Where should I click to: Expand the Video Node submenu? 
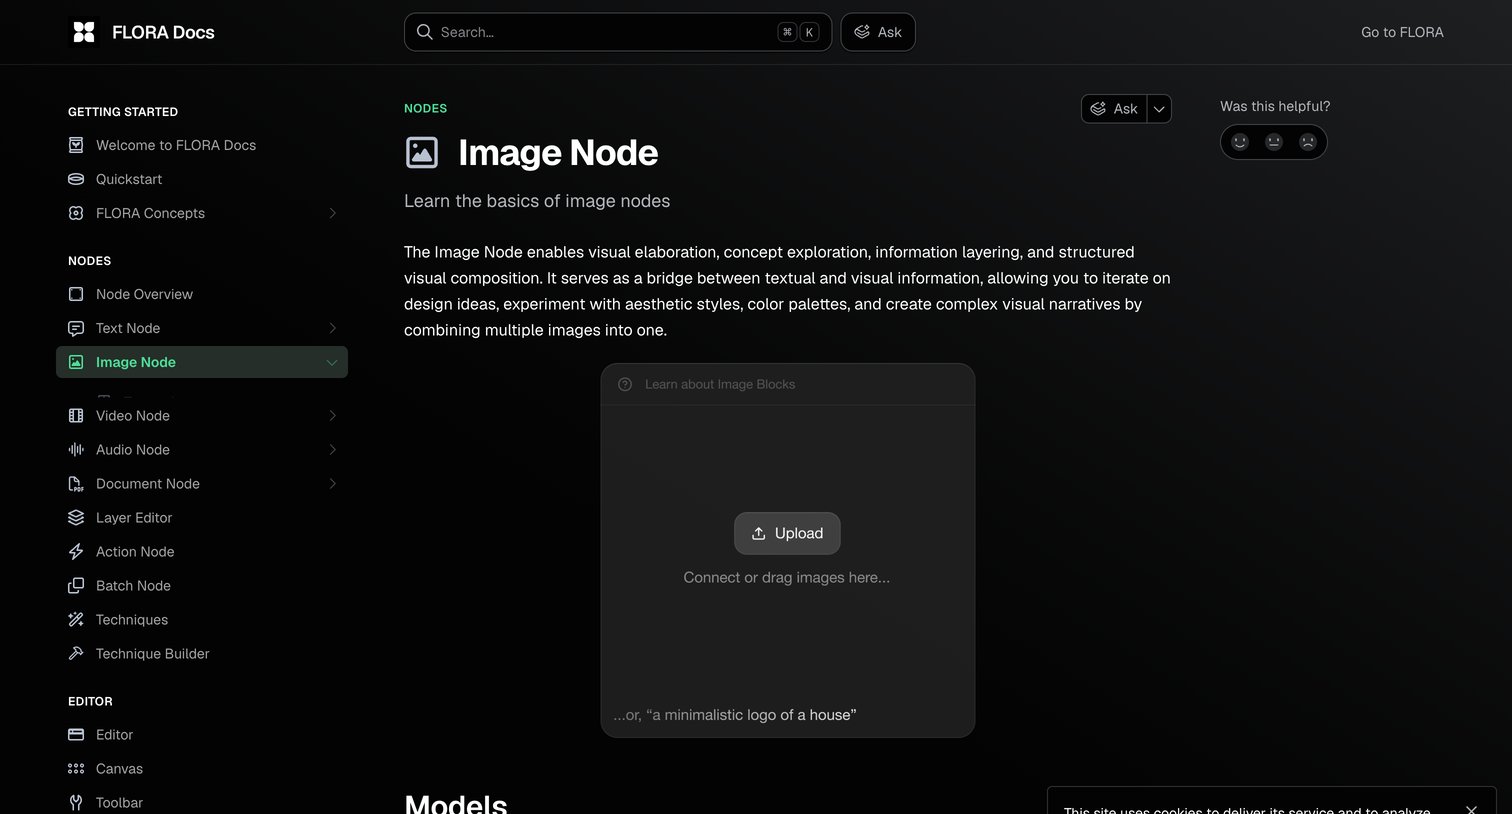point(332,416)
